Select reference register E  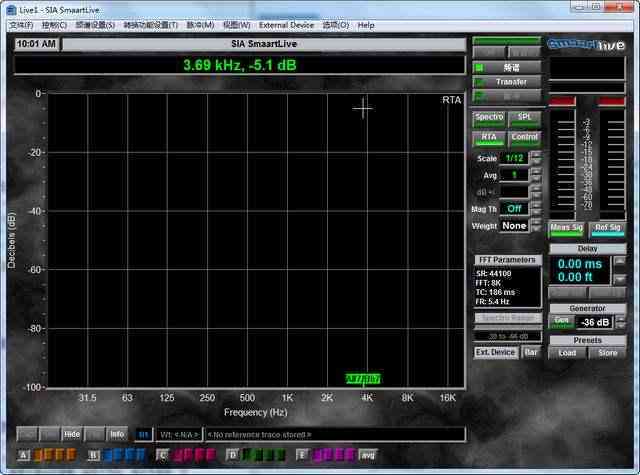302,455
